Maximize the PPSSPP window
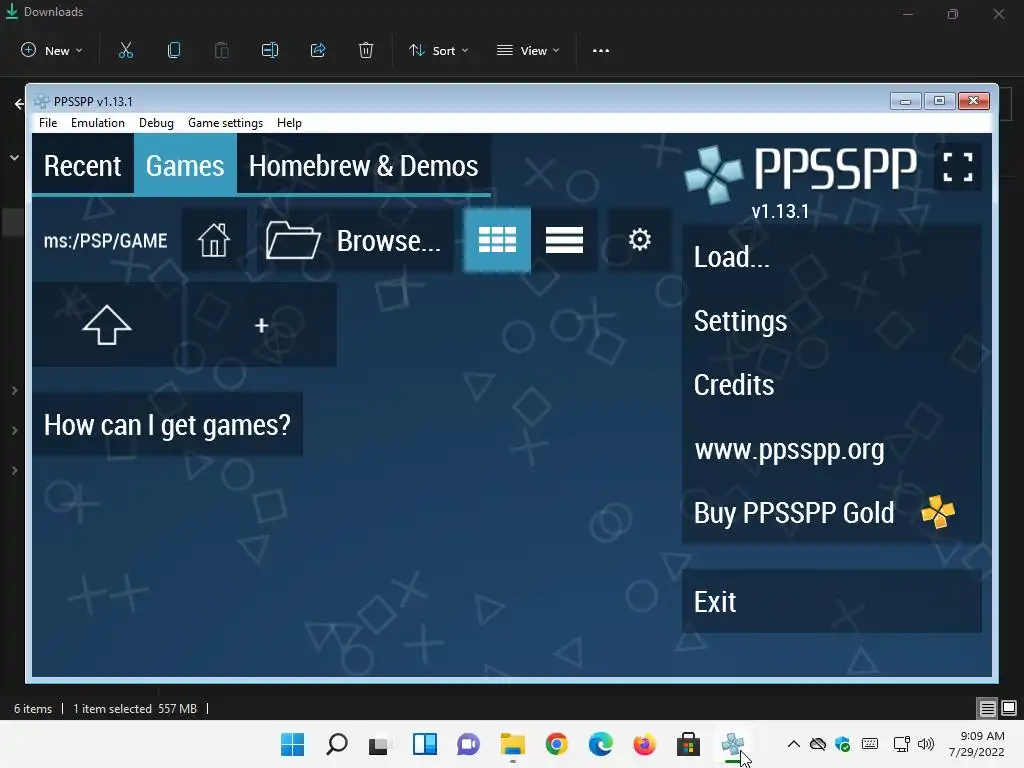1024x768 pixels. pos(939,101)
